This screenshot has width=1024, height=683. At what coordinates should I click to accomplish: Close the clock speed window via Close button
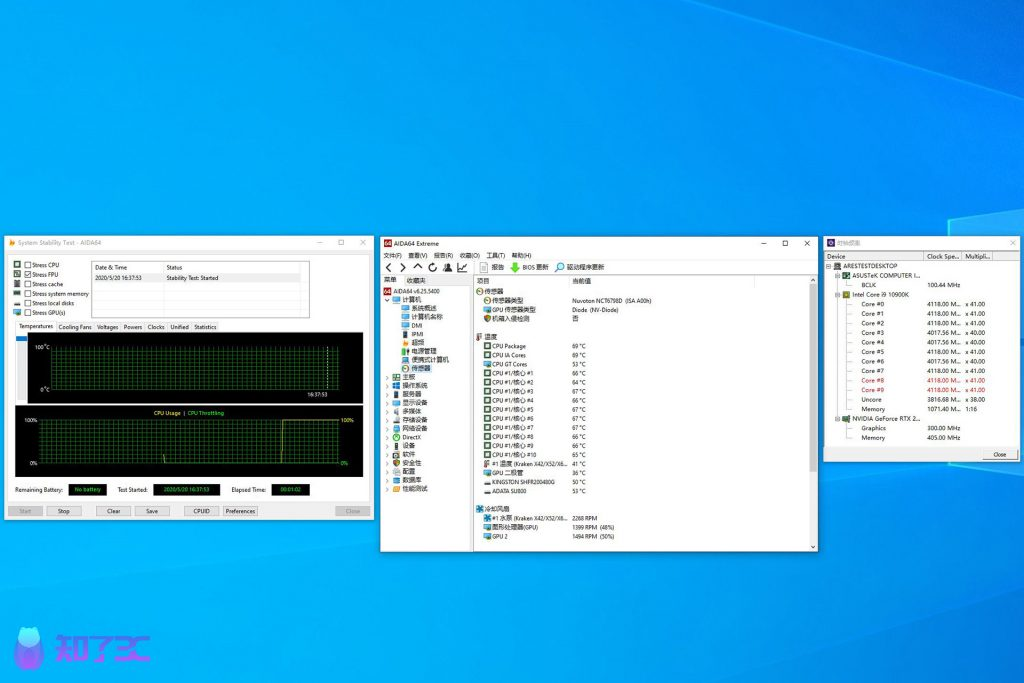point(1000,454)
